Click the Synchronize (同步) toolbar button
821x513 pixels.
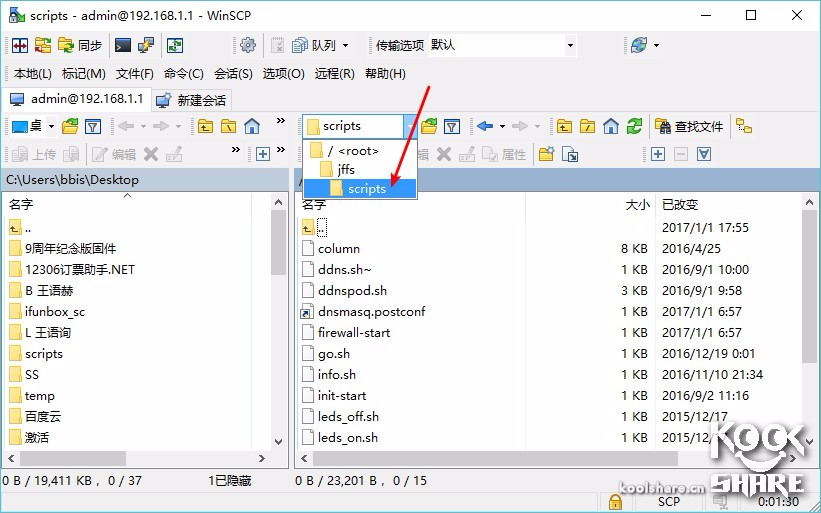(x=80, y=45)
